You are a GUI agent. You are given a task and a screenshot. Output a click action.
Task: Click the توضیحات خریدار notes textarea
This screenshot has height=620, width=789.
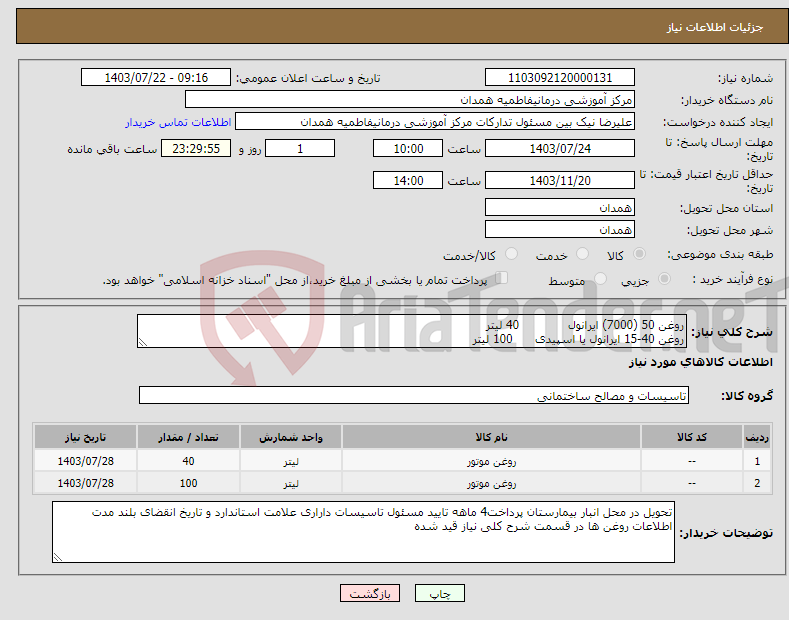pos(363,532)
